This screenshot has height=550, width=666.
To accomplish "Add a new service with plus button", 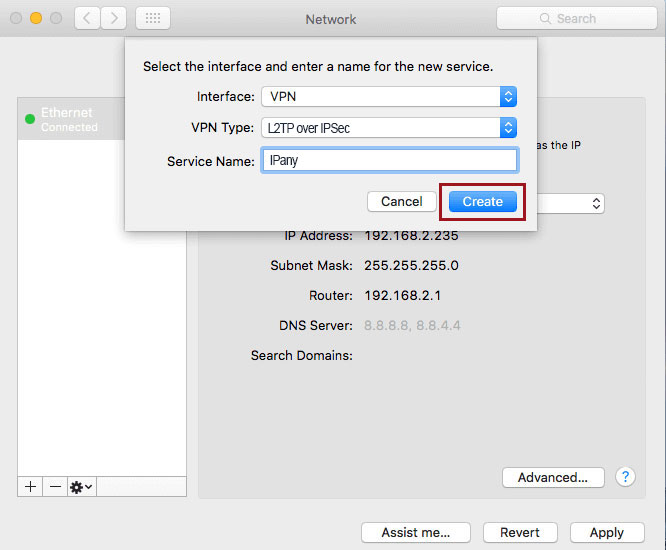I will (30, 486).
